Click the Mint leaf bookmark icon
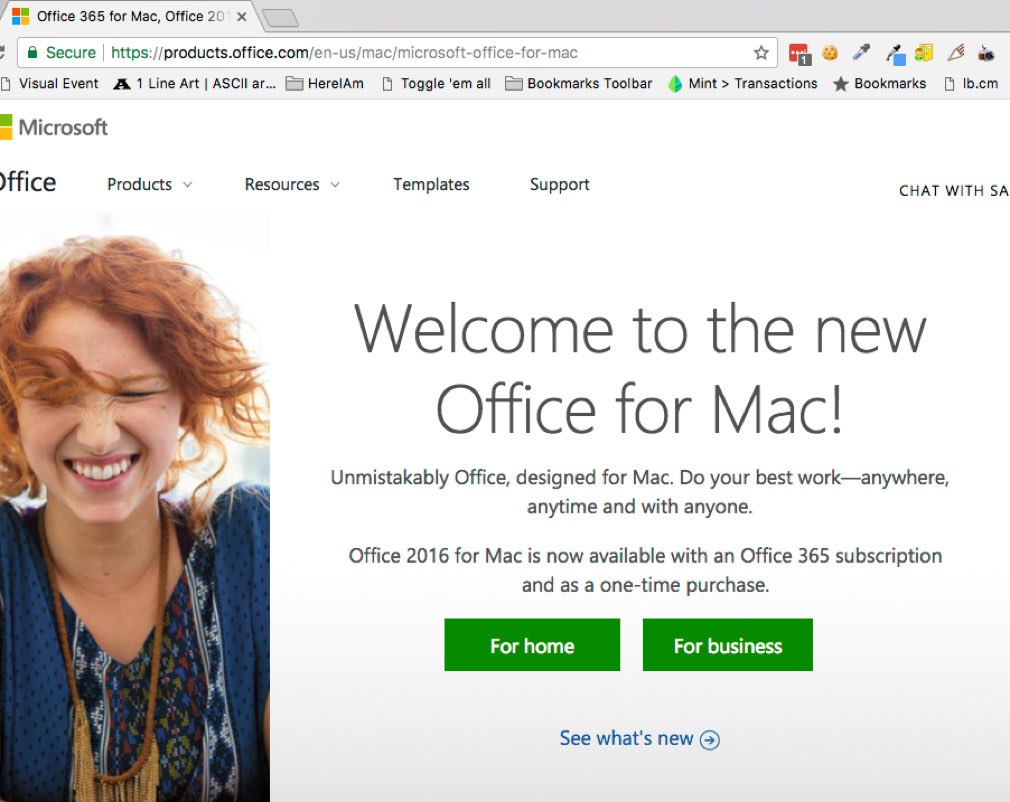1010x802 pixels. coord(674,84)
